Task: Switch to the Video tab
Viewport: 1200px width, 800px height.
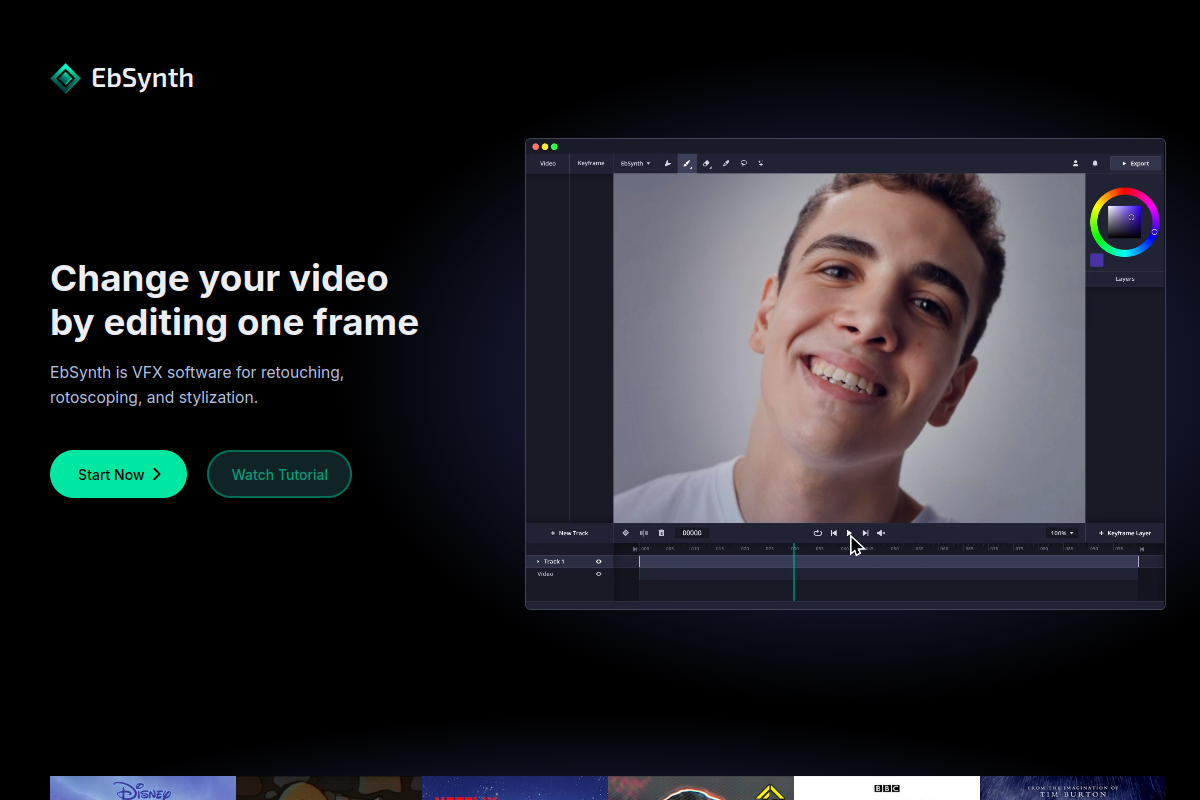Action: click(x=548, y=163)
